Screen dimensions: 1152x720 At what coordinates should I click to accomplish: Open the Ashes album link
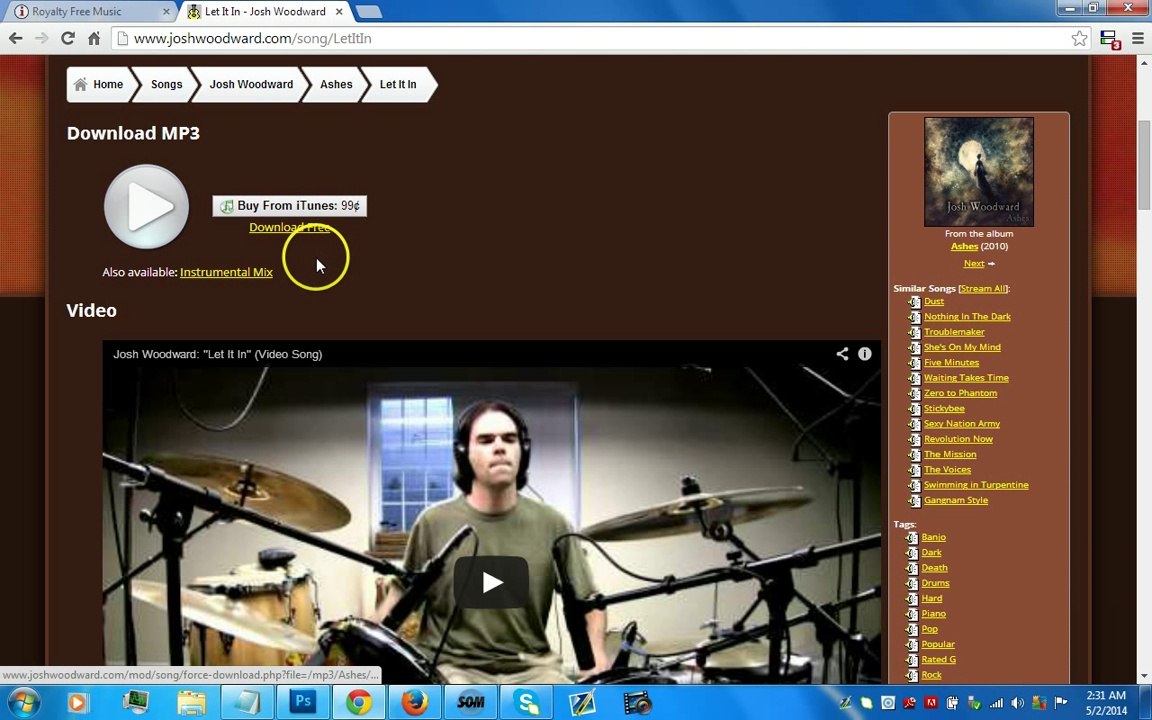[964, 246]
